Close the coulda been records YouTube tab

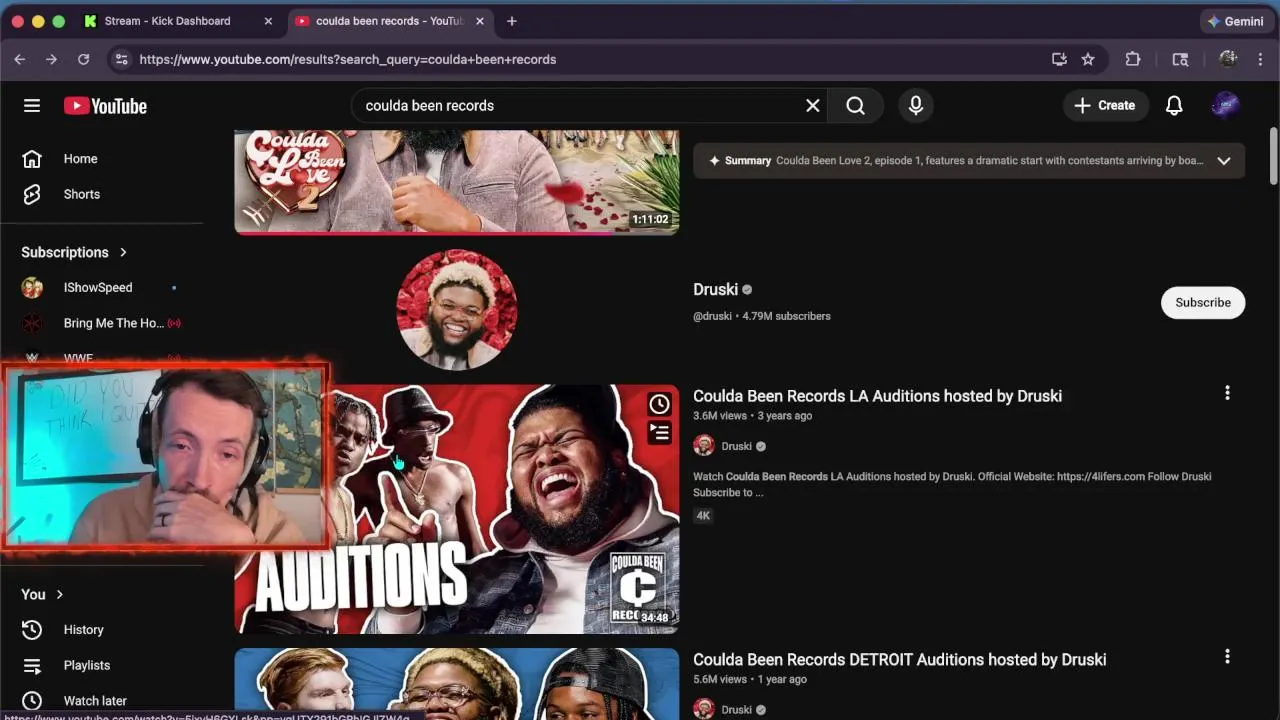tap(479, 21)
